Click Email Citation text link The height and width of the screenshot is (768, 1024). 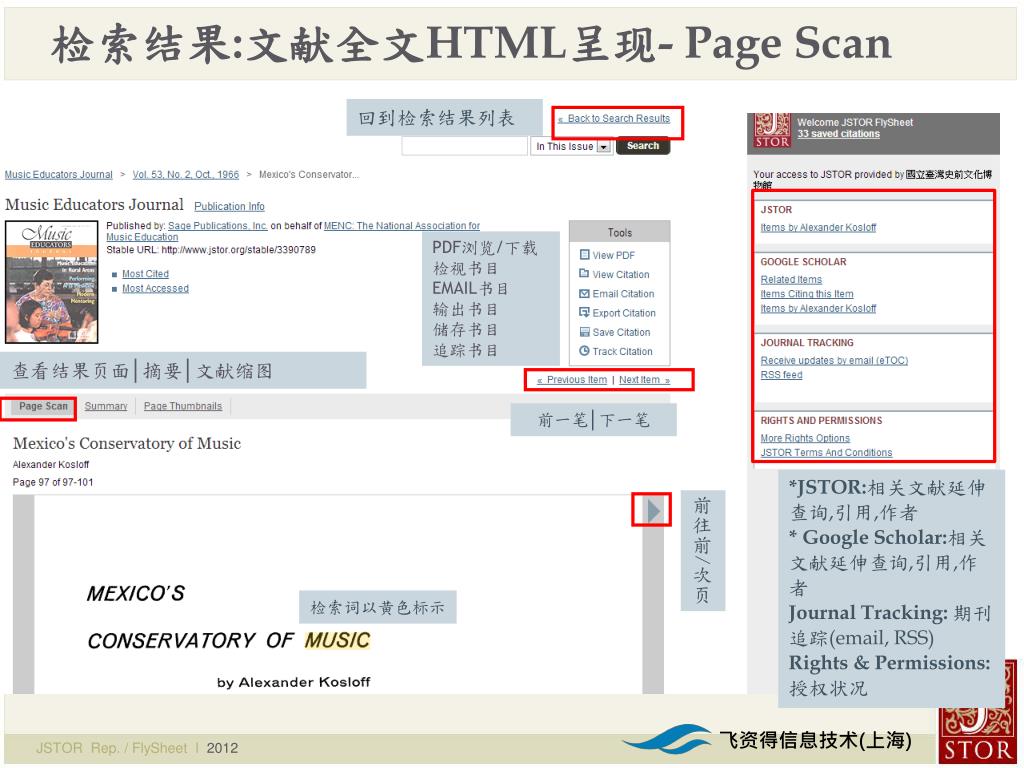click(623, 294)
